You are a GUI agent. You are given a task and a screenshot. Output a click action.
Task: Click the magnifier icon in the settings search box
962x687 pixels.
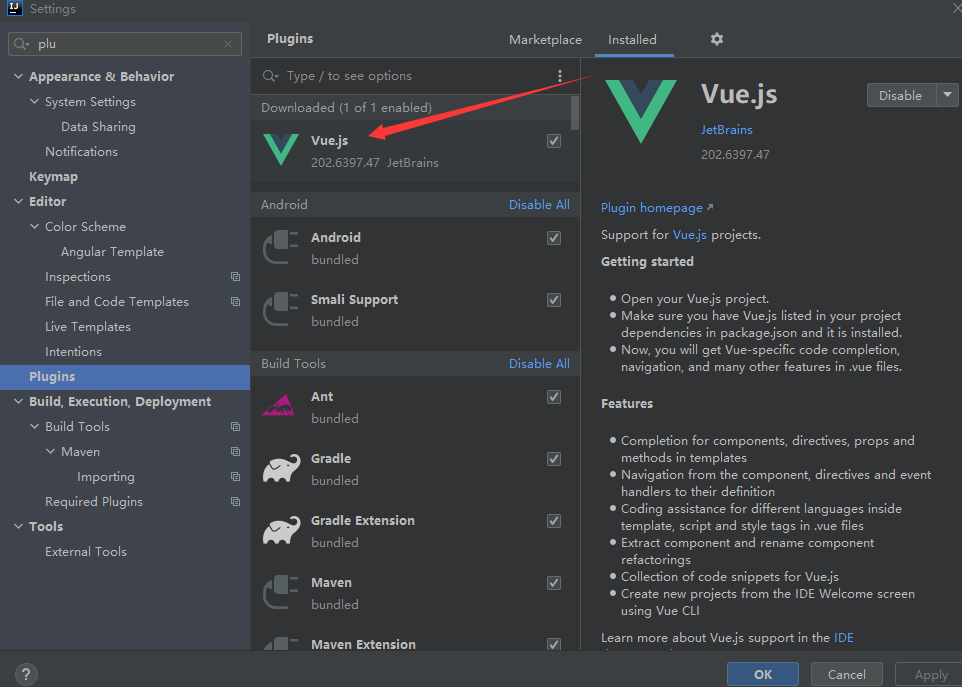tap(21, 44)
